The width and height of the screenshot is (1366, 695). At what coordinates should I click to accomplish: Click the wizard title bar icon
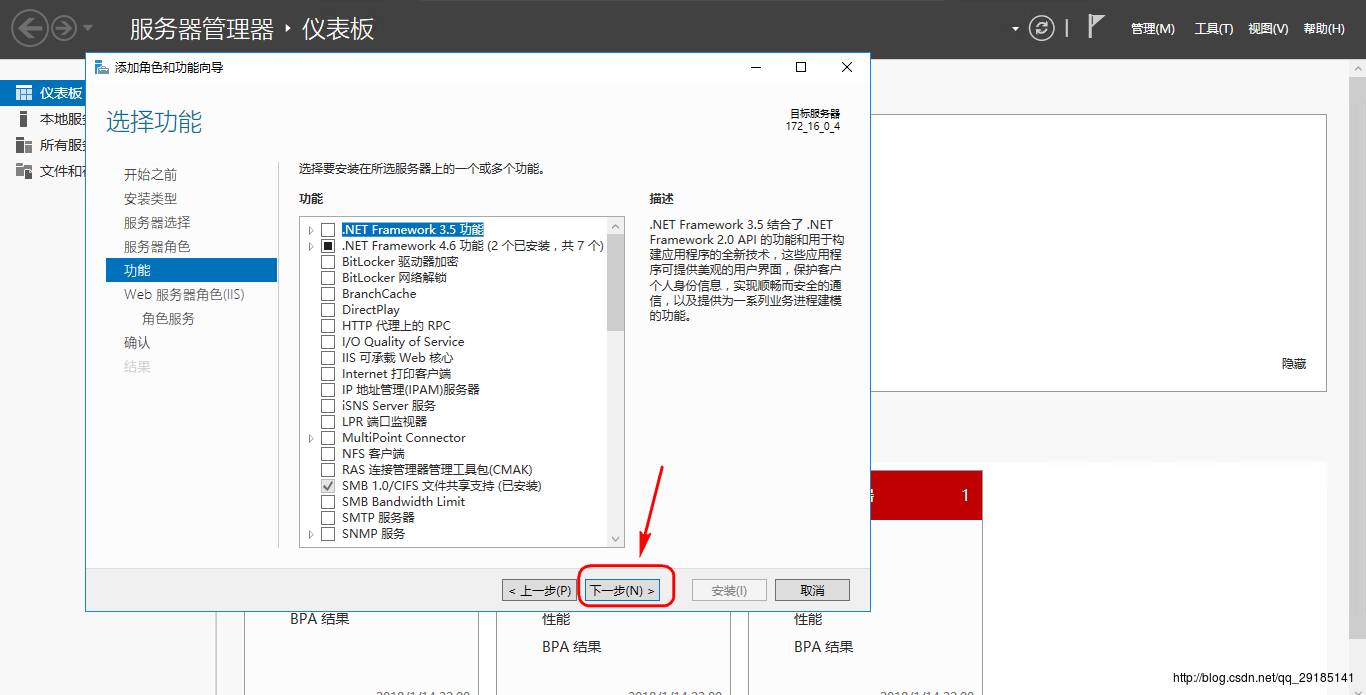tap(102, 67)
